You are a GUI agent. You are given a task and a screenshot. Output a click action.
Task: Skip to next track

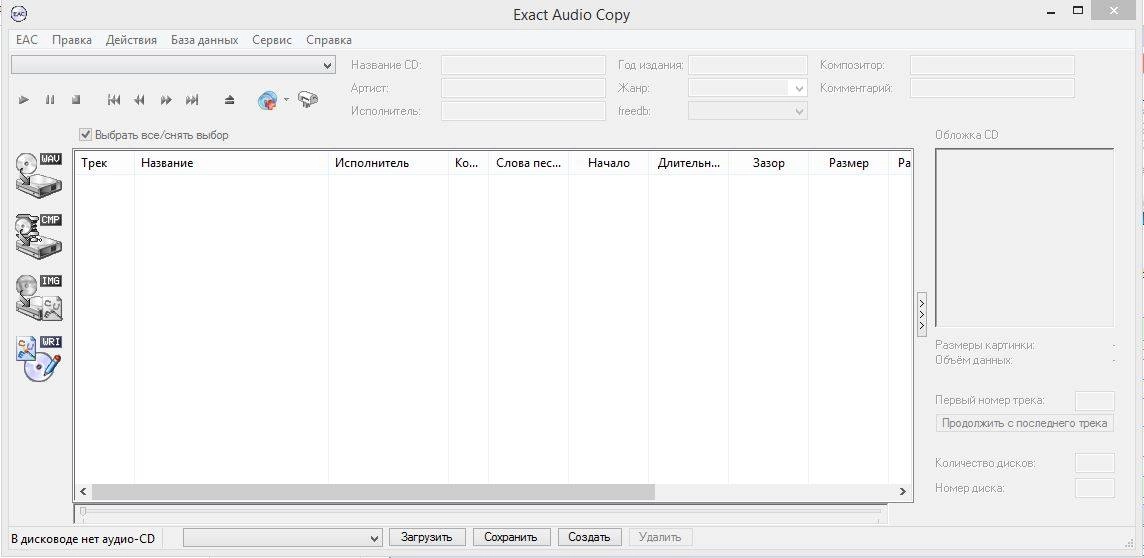point(192,100)
